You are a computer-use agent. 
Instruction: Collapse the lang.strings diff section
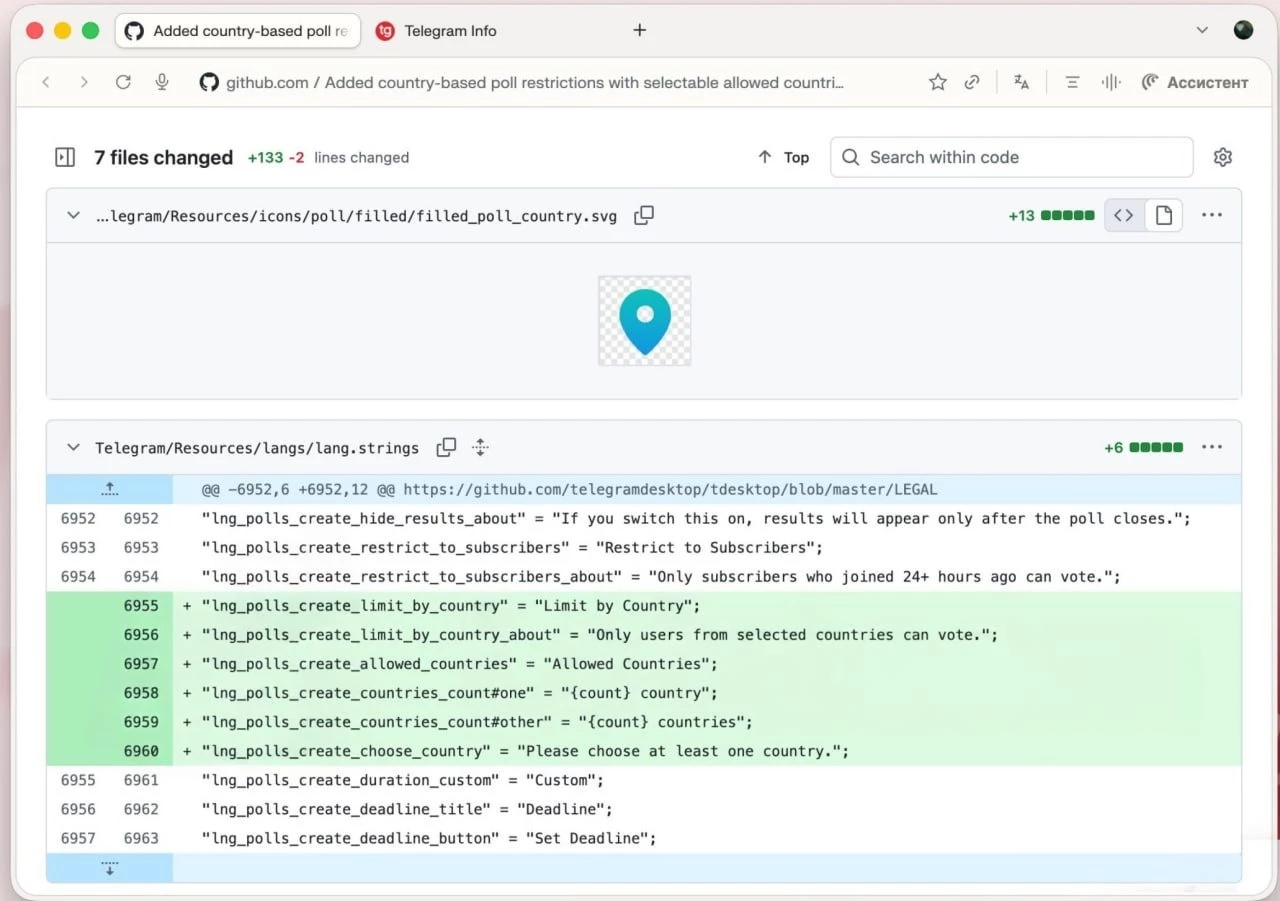pyautogui.click(x=73, y=447)
